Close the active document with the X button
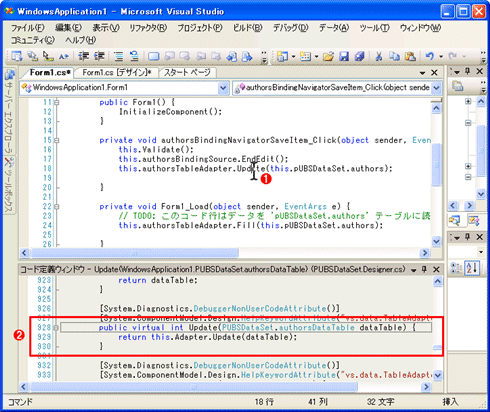 (434, 73)
